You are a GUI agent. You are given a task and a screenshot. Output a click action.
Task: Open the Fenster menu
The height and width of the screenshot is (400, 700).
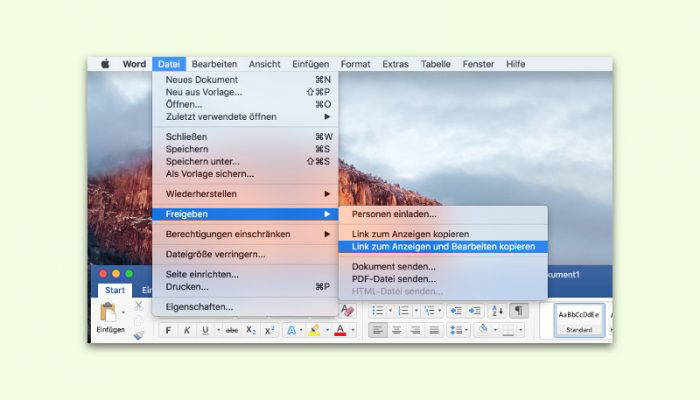click(x=478, y=64)
